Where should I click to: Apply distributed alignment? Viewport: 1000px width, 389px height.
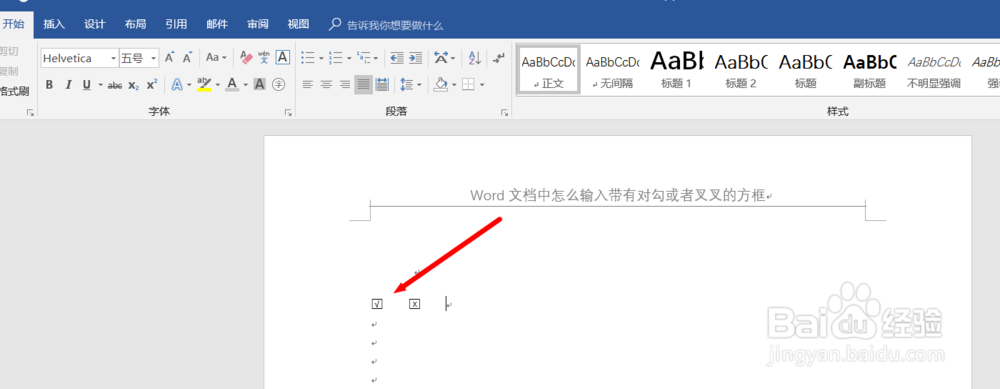point(382,84)
